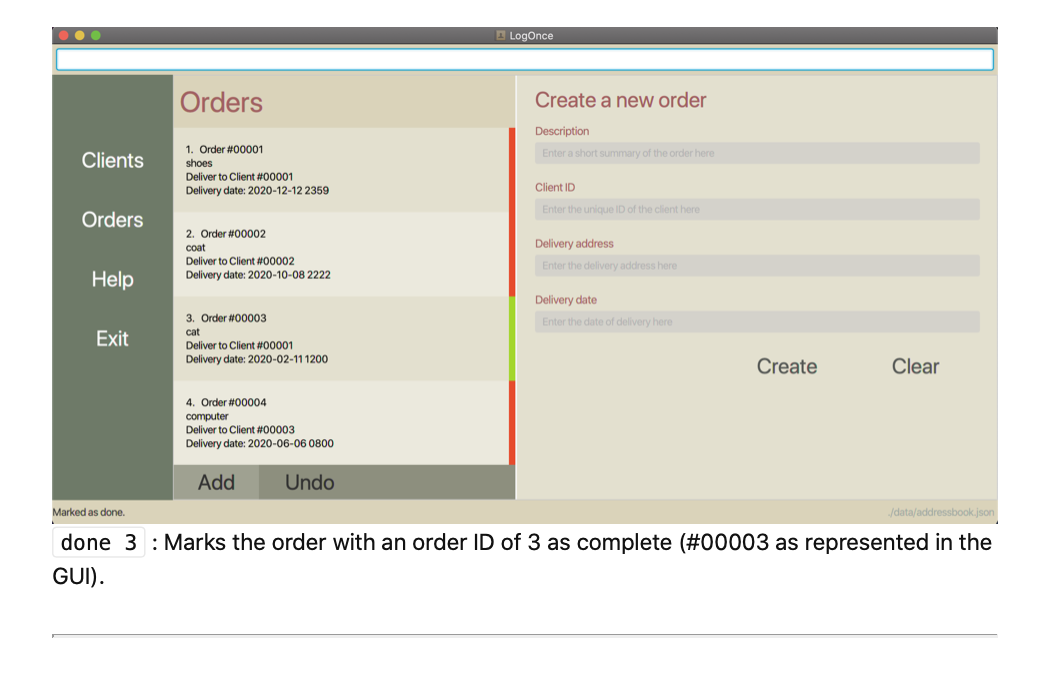Screen dimensions: 1040x676
Task: Minimize window with the yellow button
Action: click(x=80, y=35)
